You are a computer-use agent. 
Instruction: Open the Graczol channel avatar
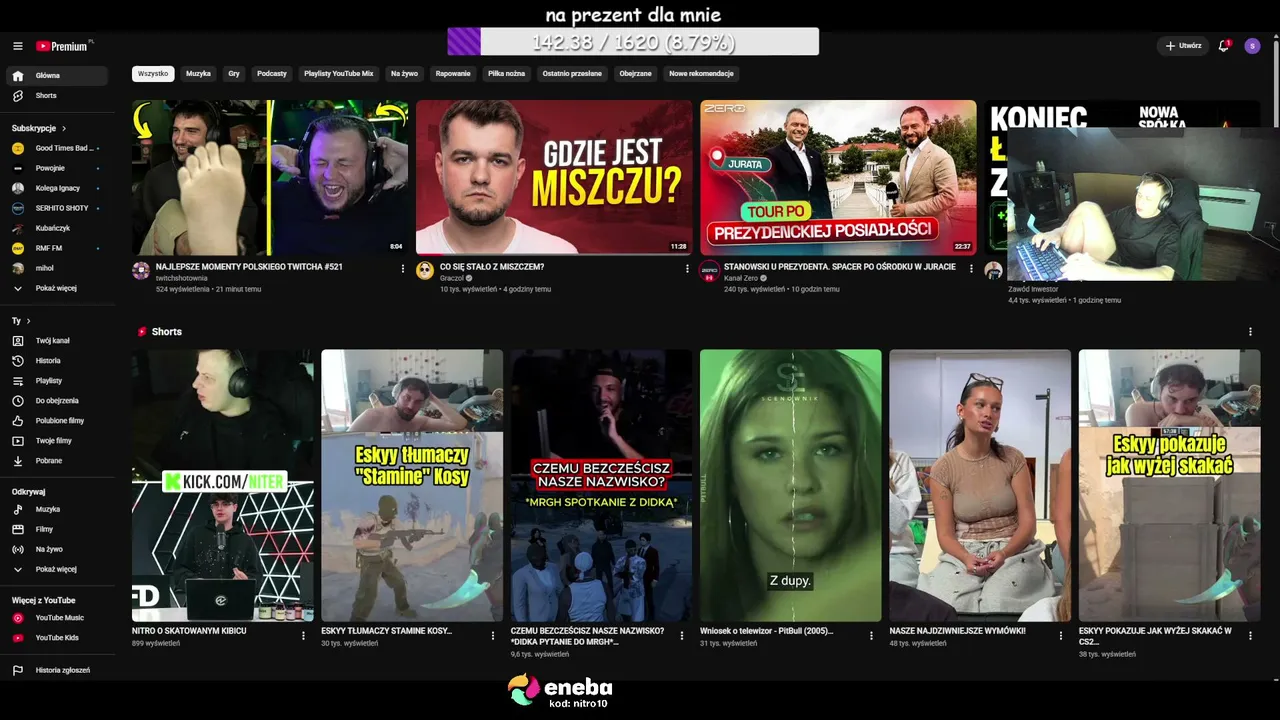(x=425, y=271)
